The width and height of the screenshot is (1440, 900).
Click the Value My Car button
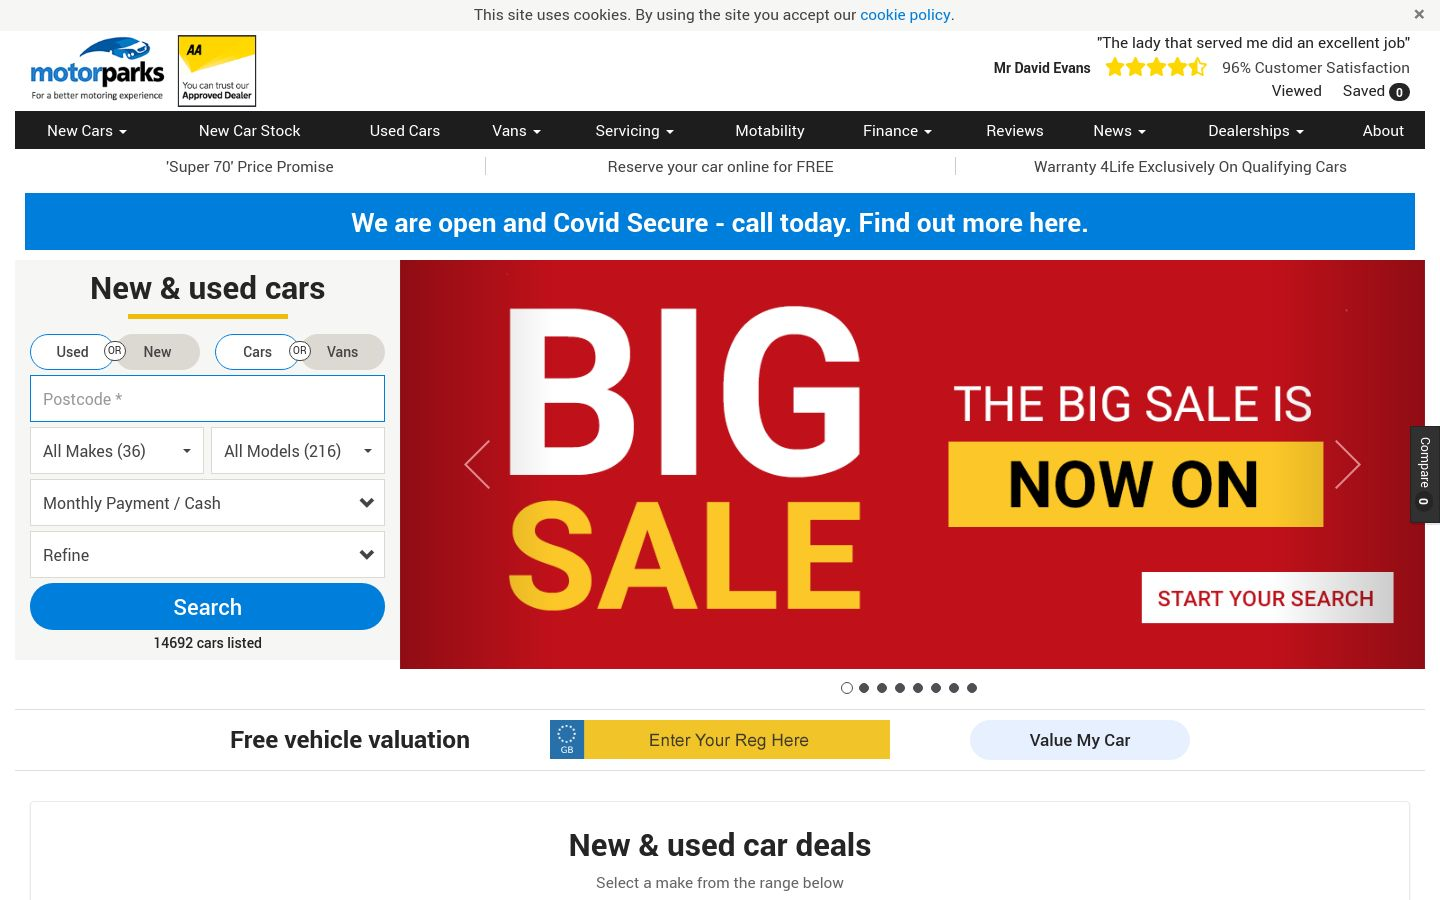pyautogui.click(x=1079, y=740)
